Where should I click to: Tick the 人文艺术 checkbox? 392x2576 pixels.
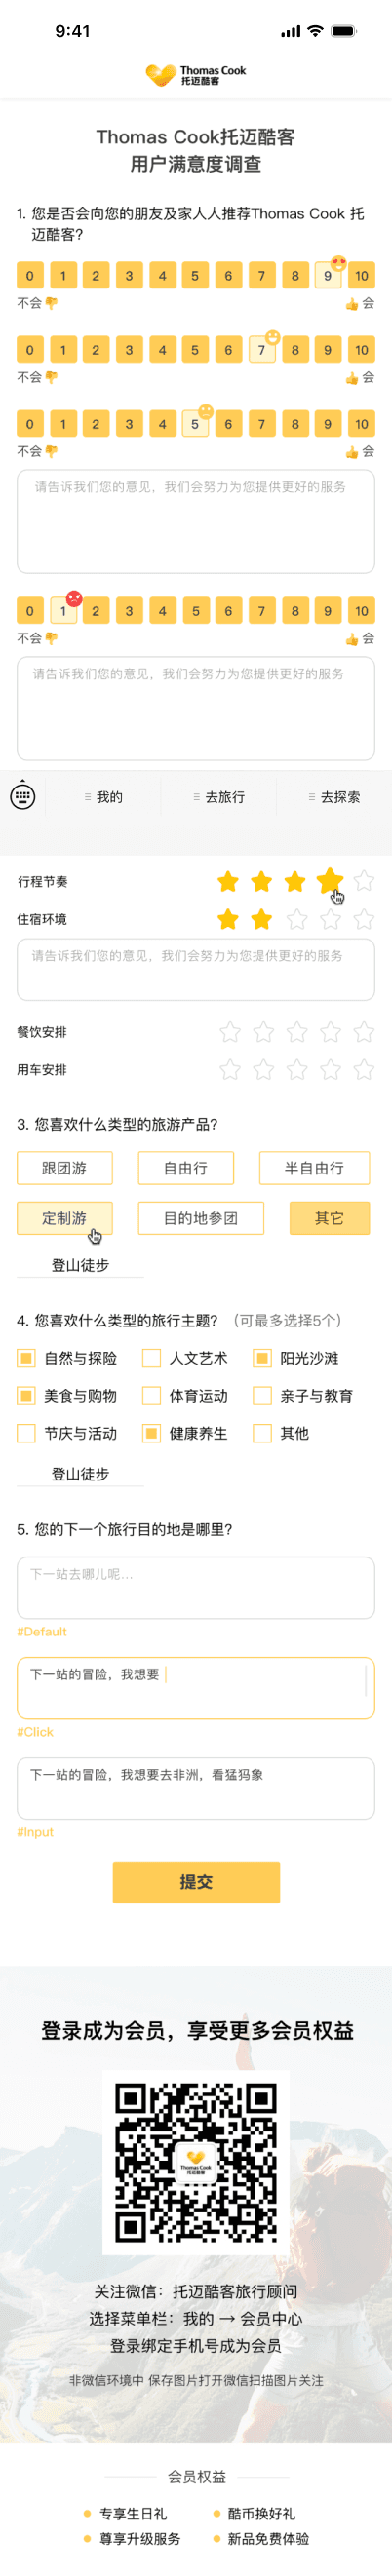pos(152,1358)
